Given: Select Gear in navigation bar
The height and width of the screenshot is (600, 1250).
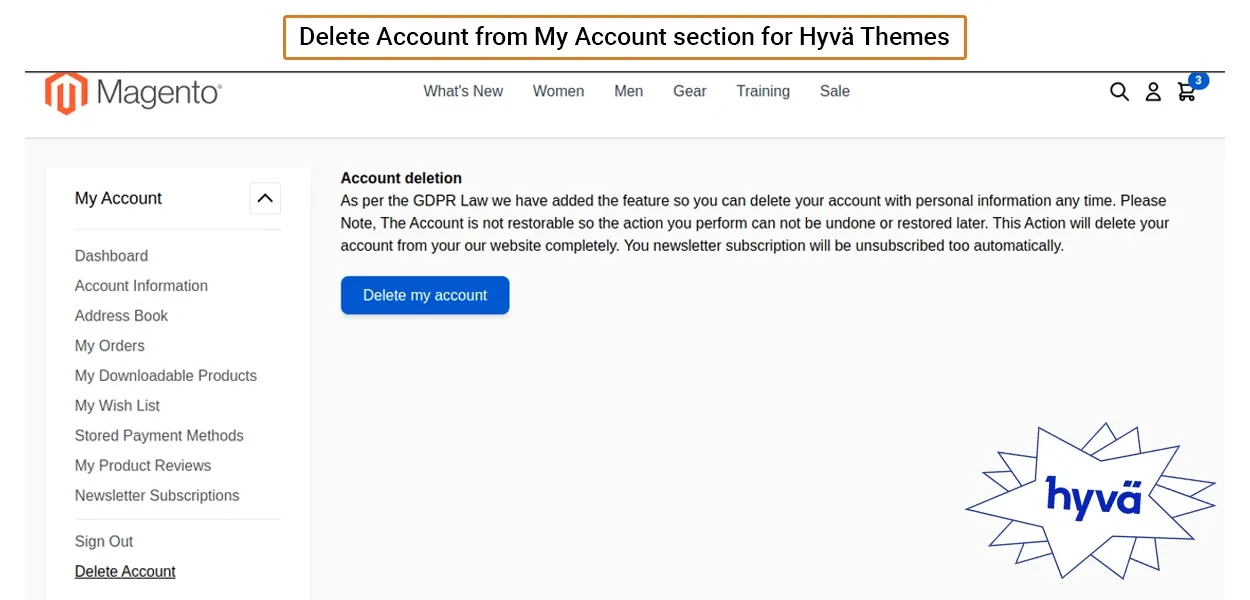Looking at the screenshot, I should tap(689, 91).
